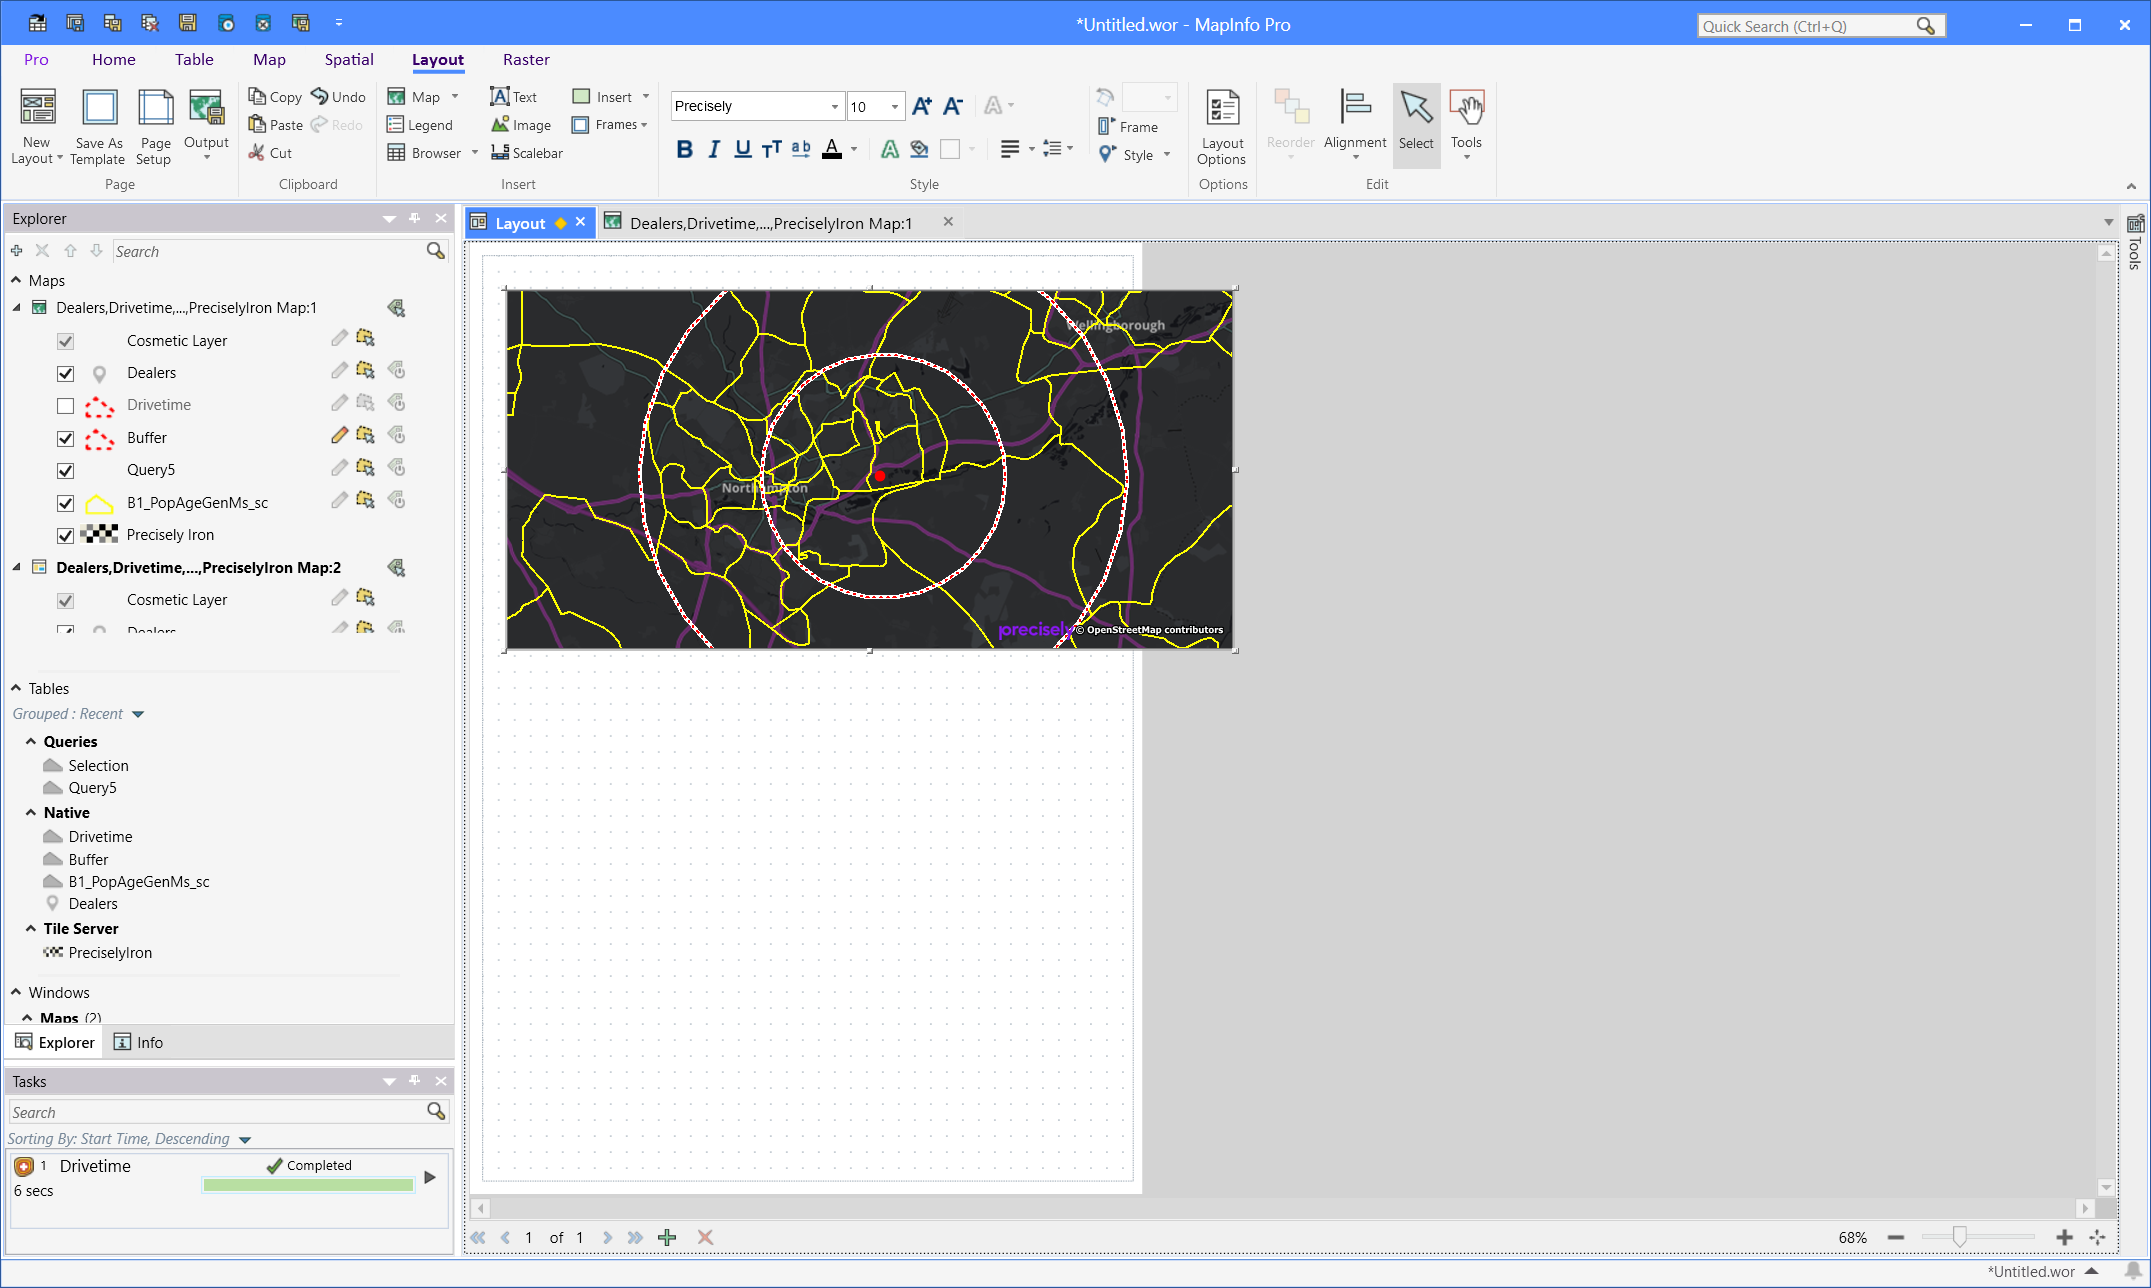2151x1288 pixels.
Task: Apply bold text formatting
Action: click(684, 150)
